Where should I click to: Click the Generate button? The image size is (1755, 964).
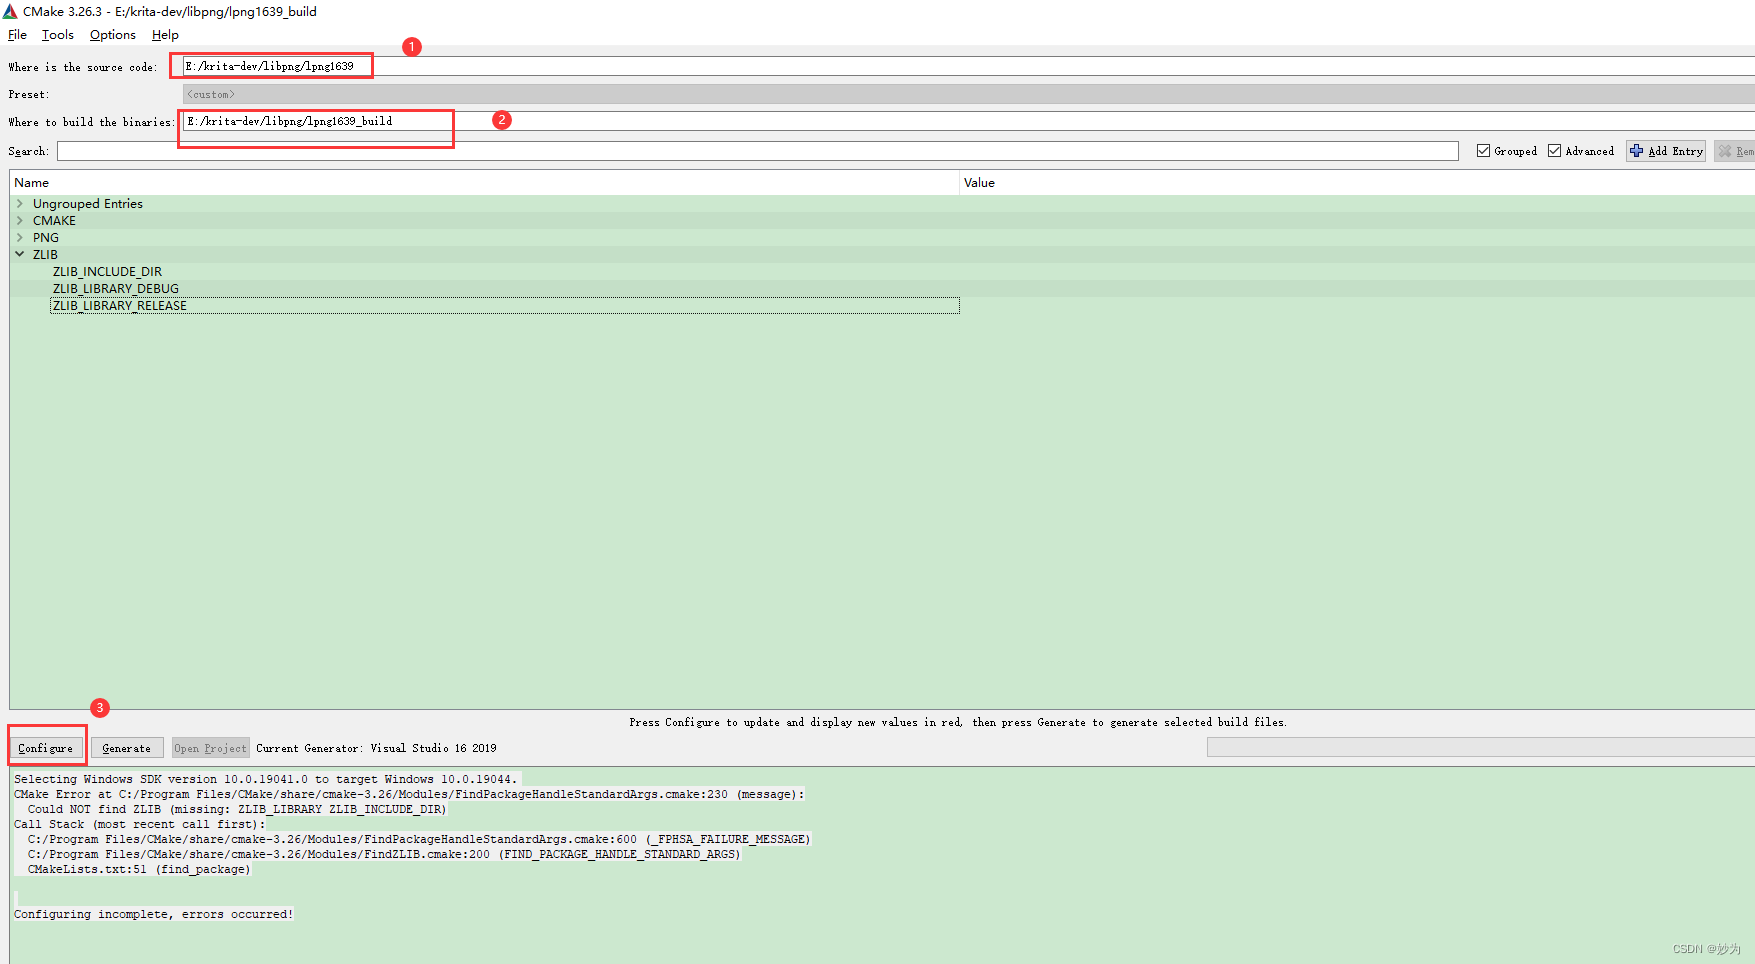pos(127,748)
